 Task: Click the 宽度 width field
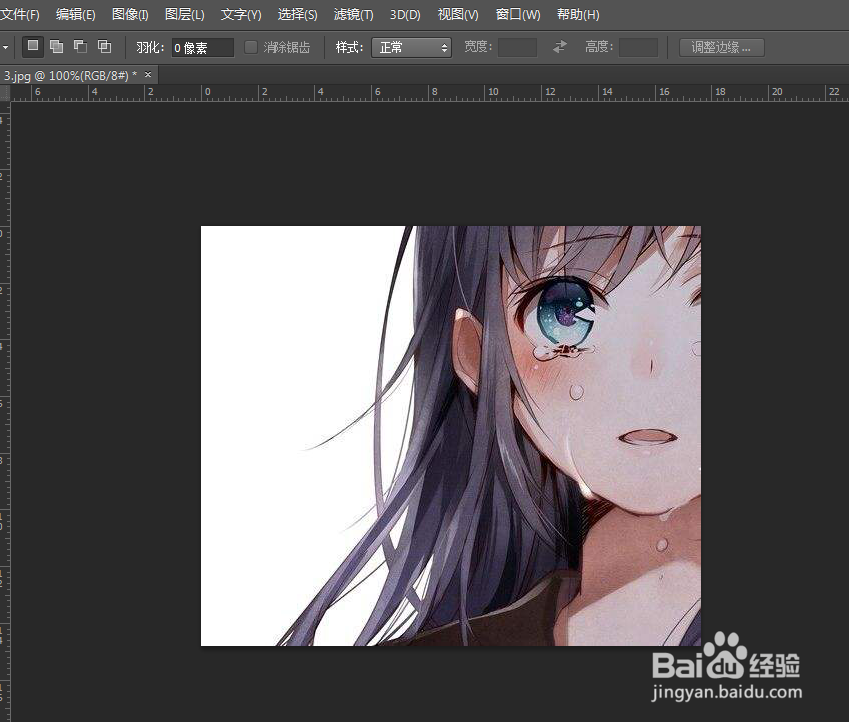point(517,48)
